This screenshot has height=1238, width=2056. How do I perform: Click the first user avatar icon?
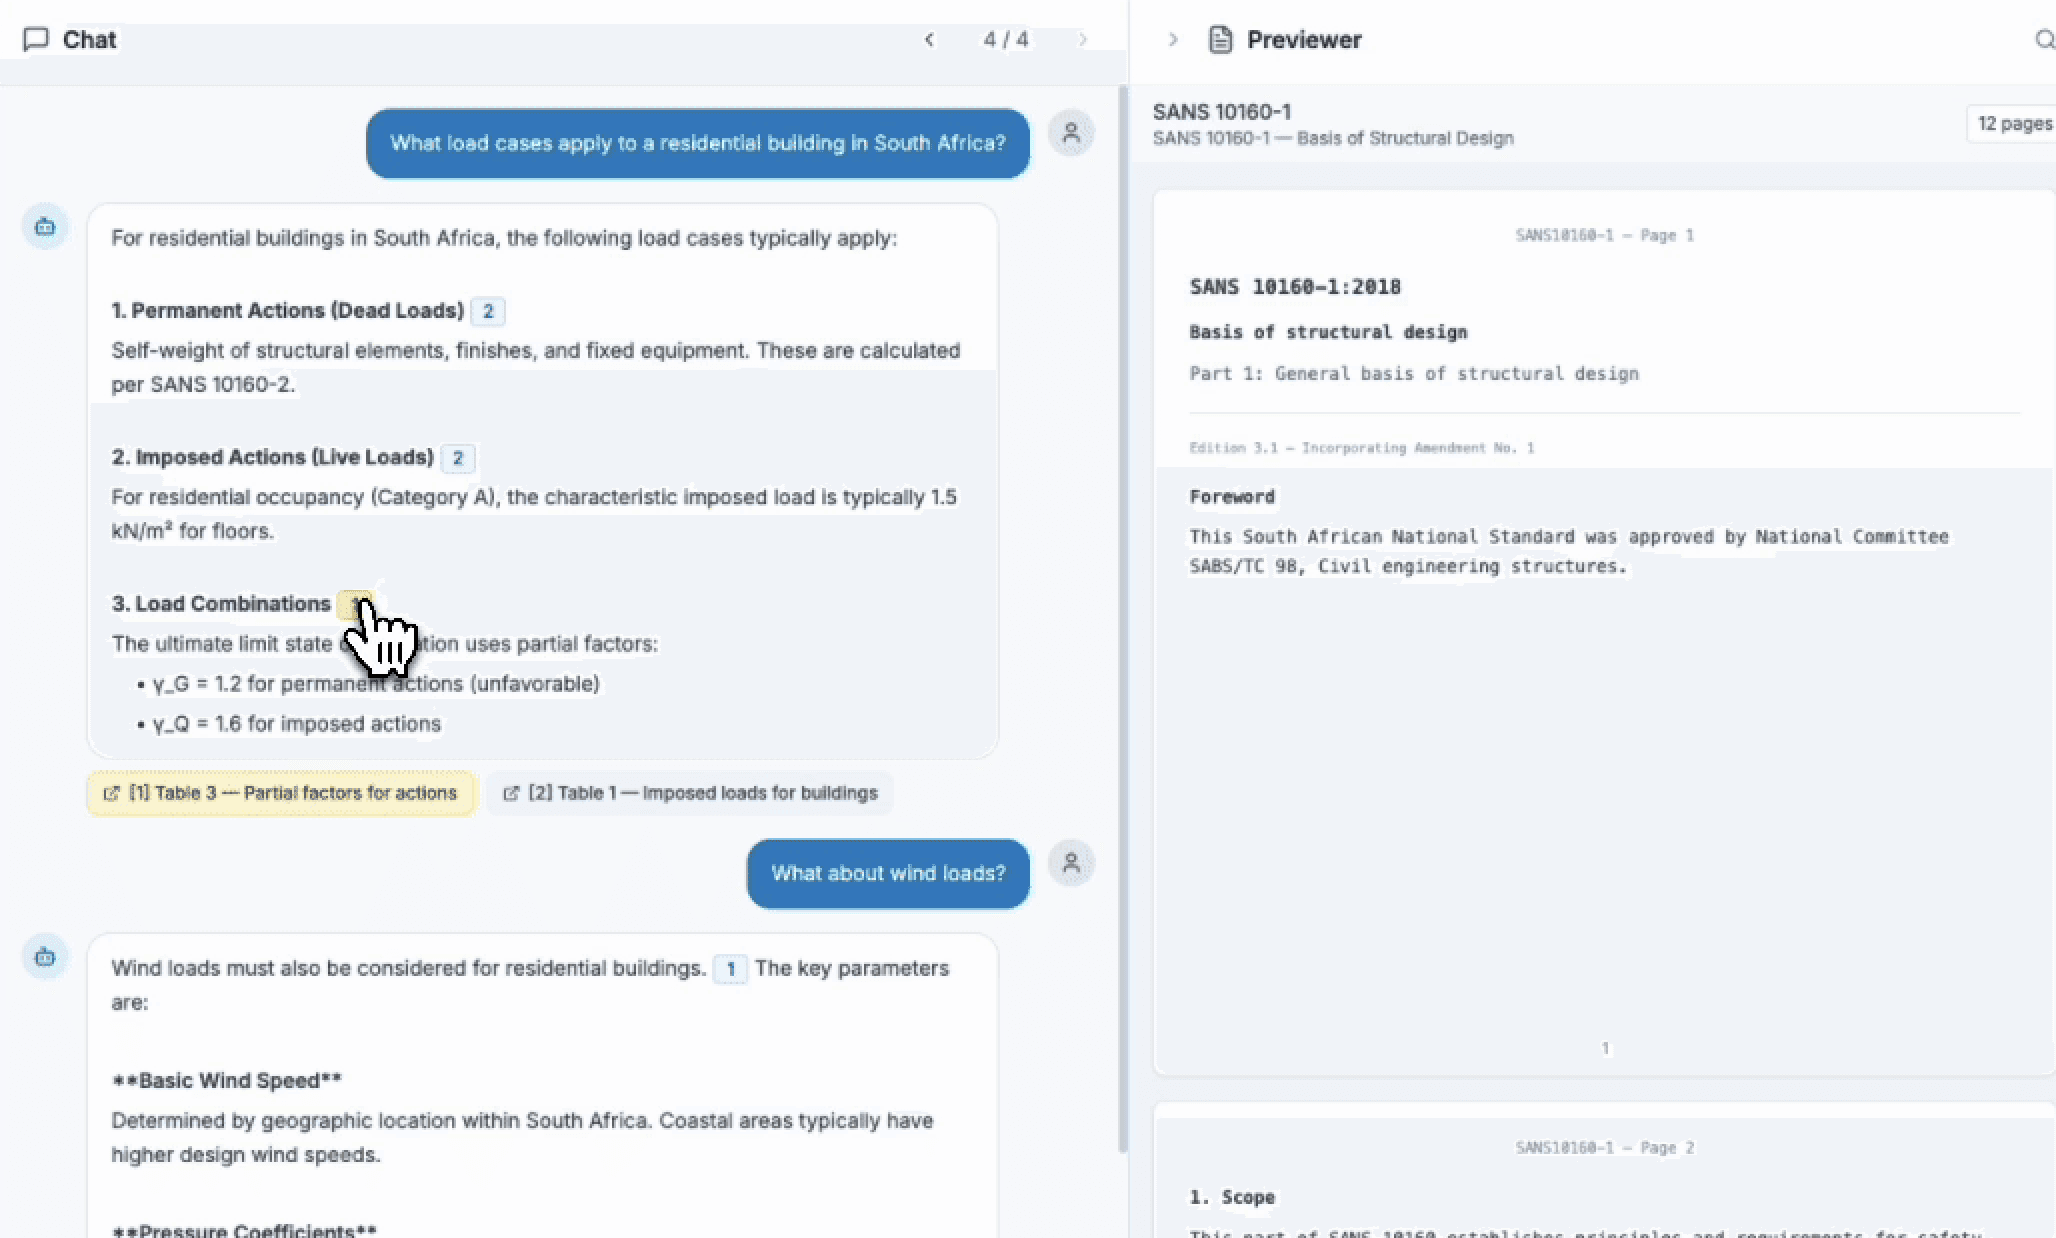point(1071,133)
